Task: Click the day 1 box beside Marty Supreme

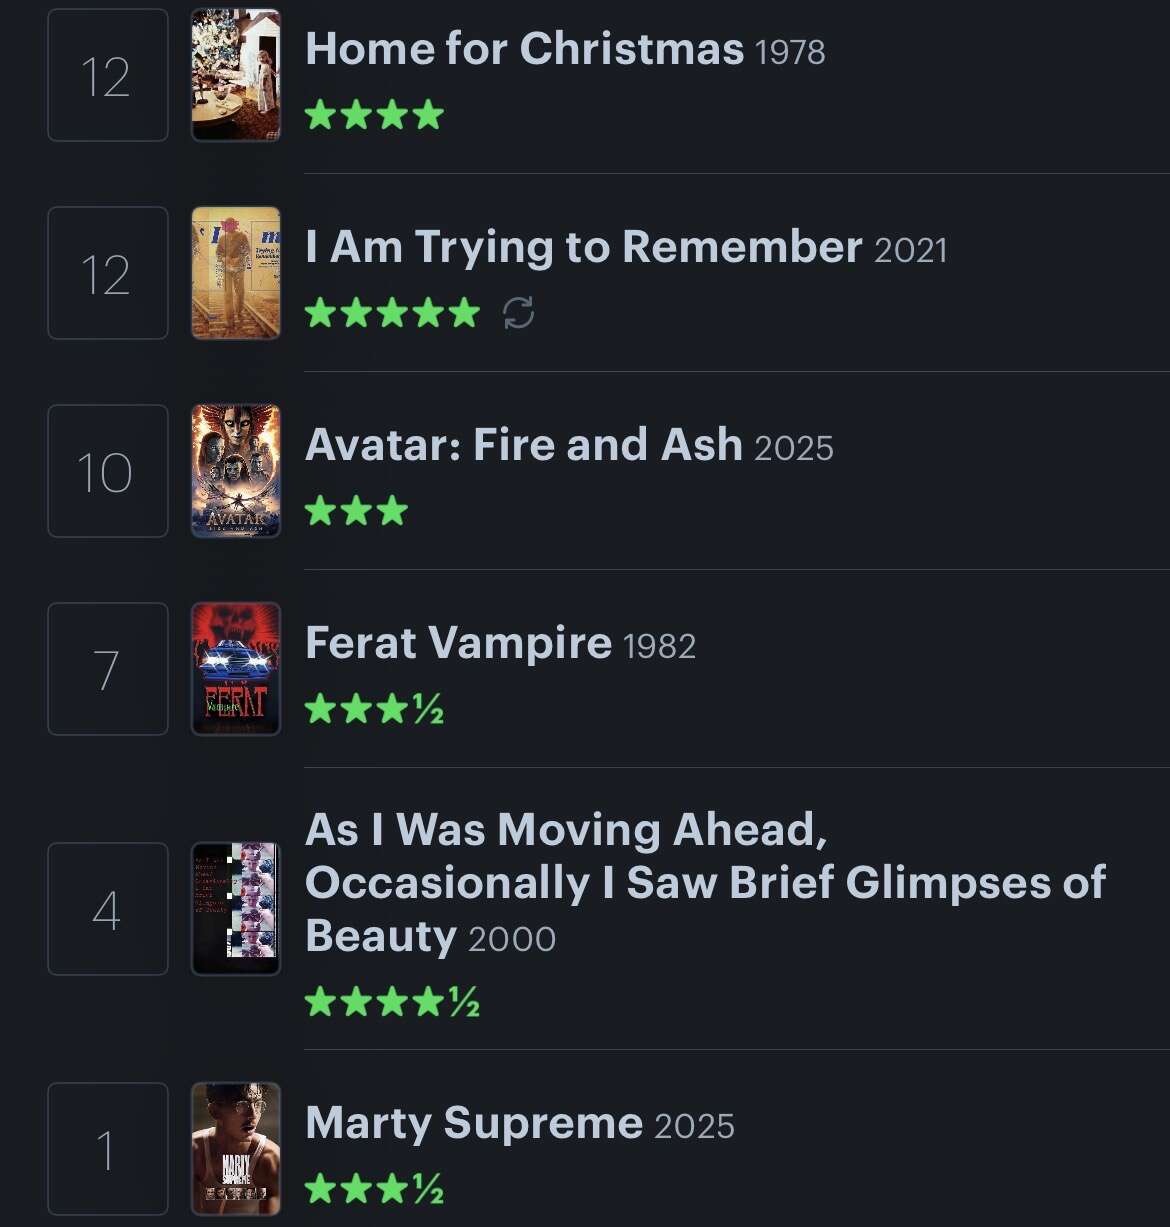Action: coord(107,1149)
